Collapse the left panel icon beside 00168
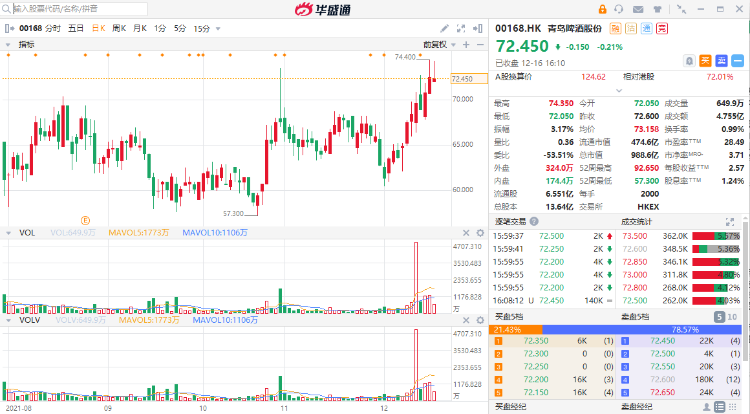 (x=9, y=28)
